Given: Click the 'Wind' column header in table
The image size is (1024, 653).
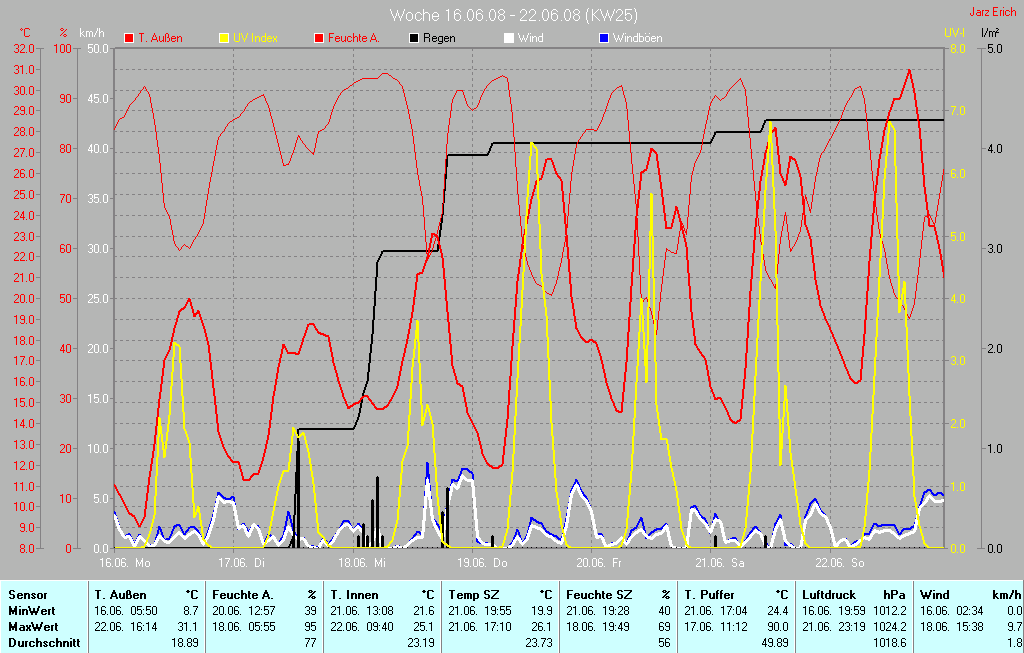Looking at the screenshot, I should click(x=935, y=595).
